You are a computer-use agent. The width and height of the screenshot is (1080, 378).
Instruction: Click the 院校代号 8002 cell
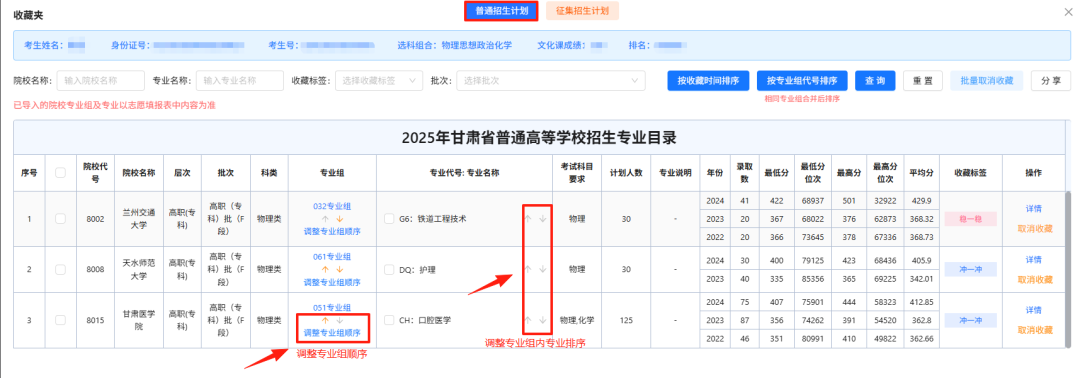click(95, 218)
